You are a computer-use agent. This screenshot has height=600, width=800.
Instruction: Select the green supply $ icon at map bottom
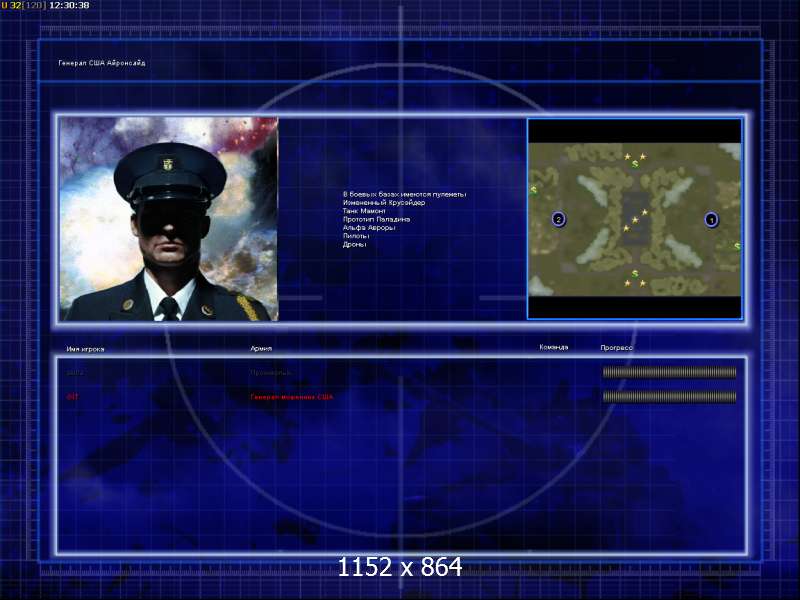(x=635, y=274)
